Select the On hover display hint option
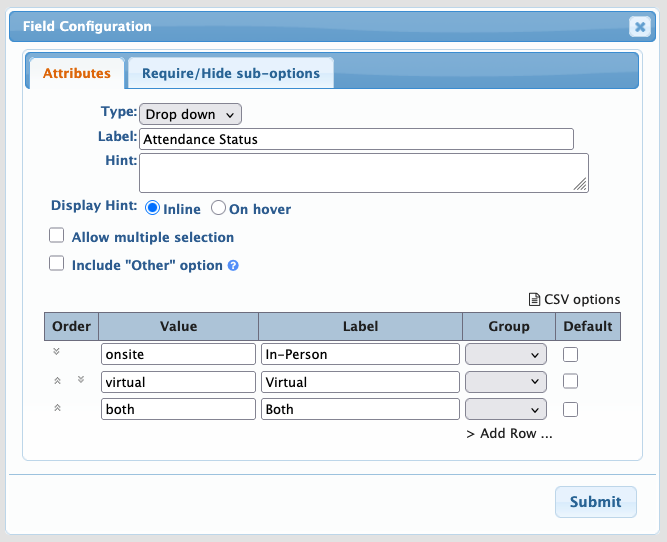 [x=218, y=209]
